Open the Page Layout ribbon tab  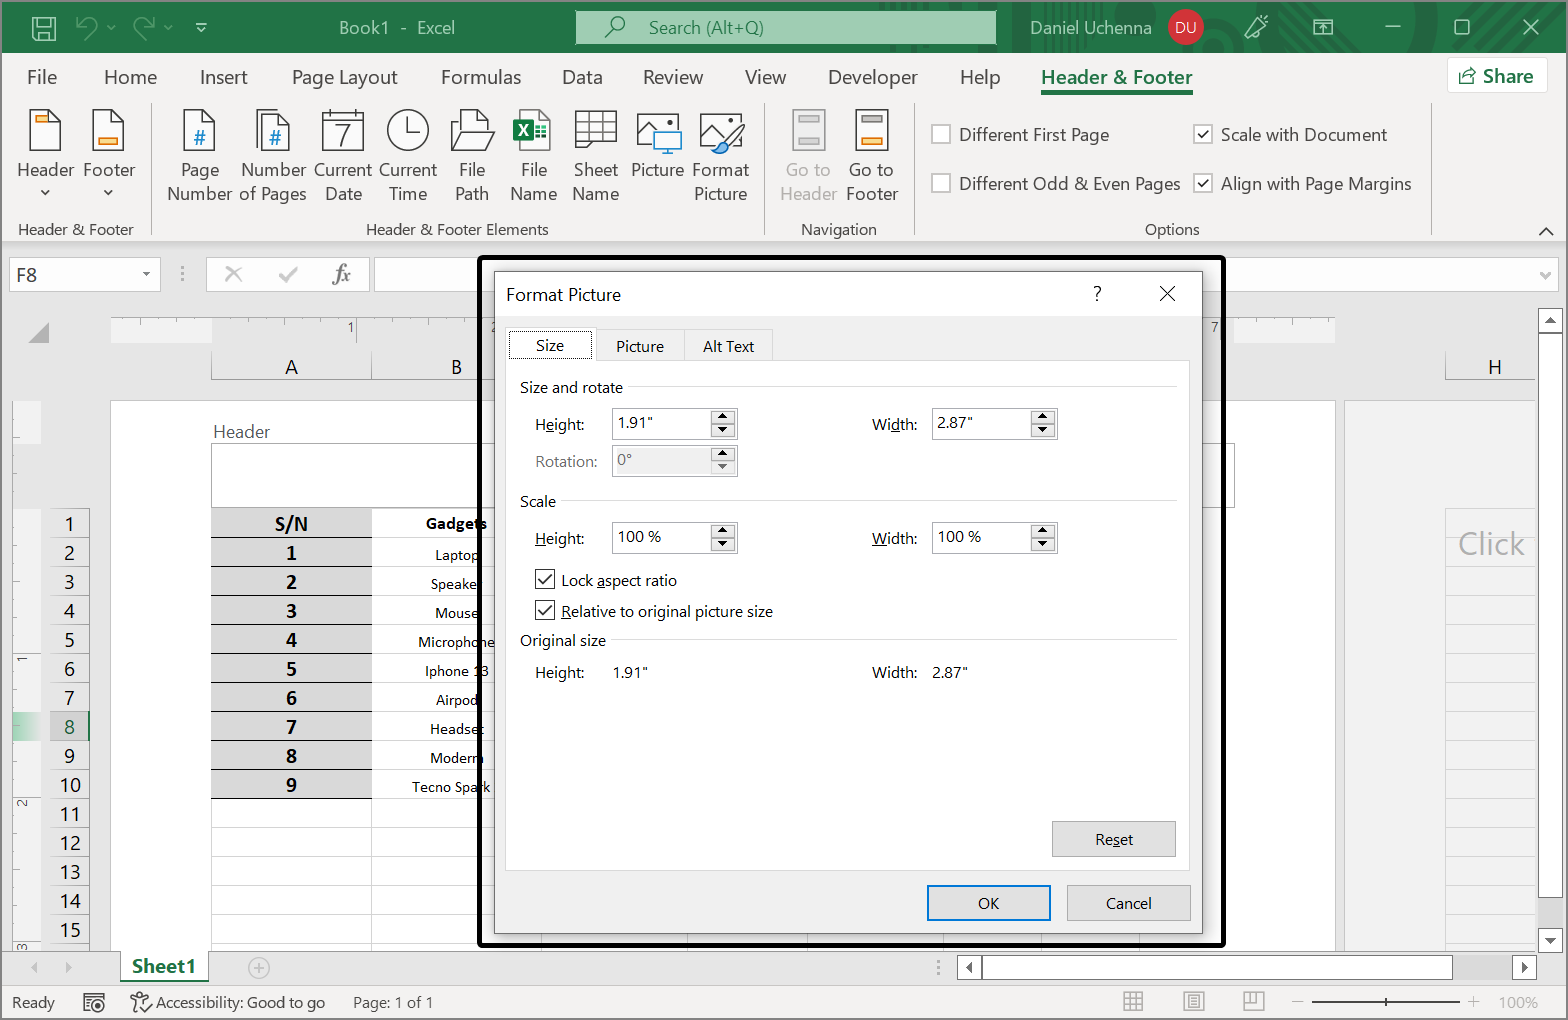click(344, 77)
